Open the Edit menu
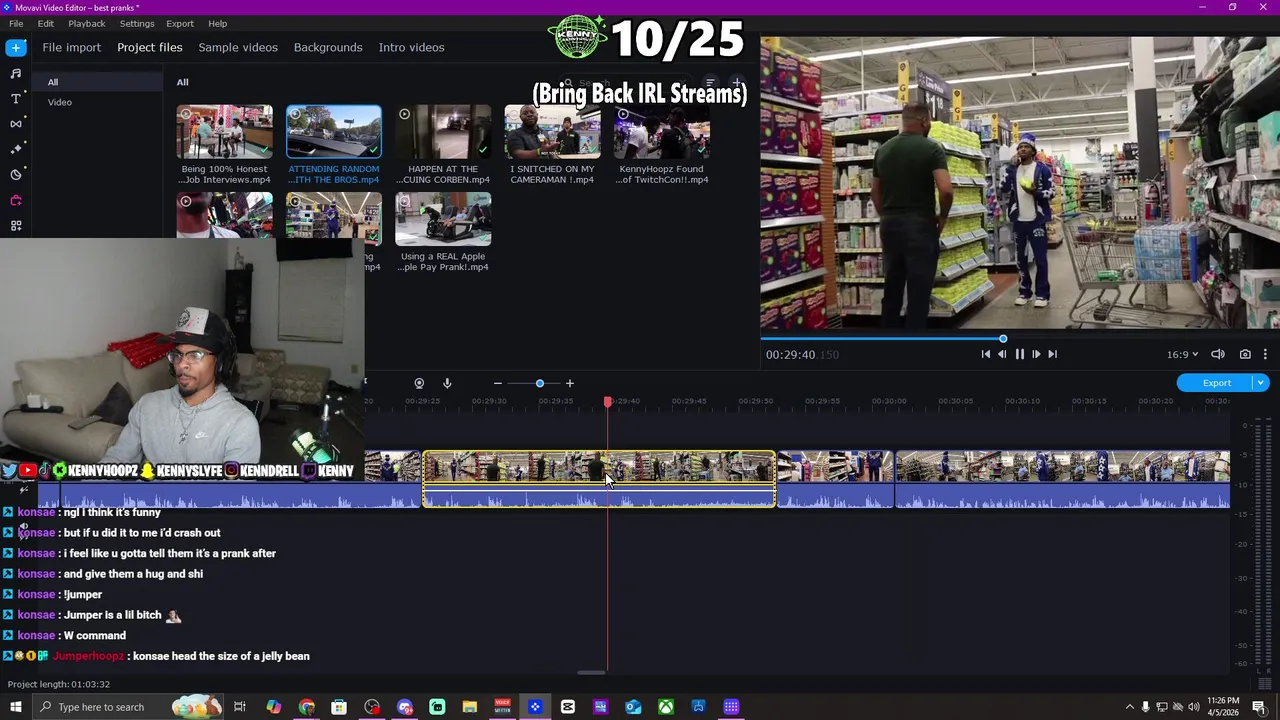Screen dimensions: 1280x720 click(x=46, y=23)
